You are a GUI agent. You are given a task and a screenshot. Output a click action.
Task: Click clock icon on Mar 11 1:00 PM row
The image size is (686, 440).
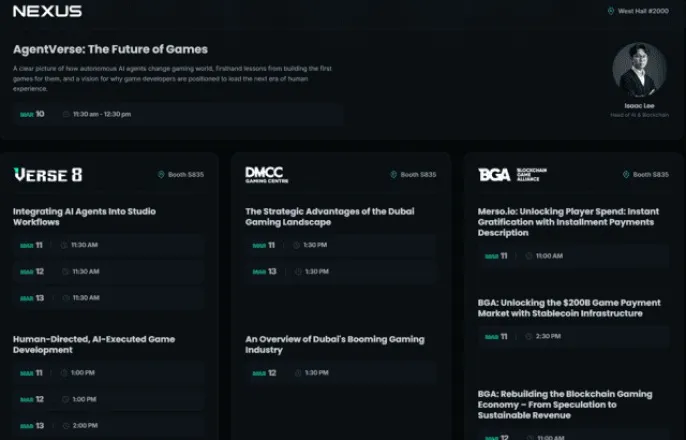[64, 373]
